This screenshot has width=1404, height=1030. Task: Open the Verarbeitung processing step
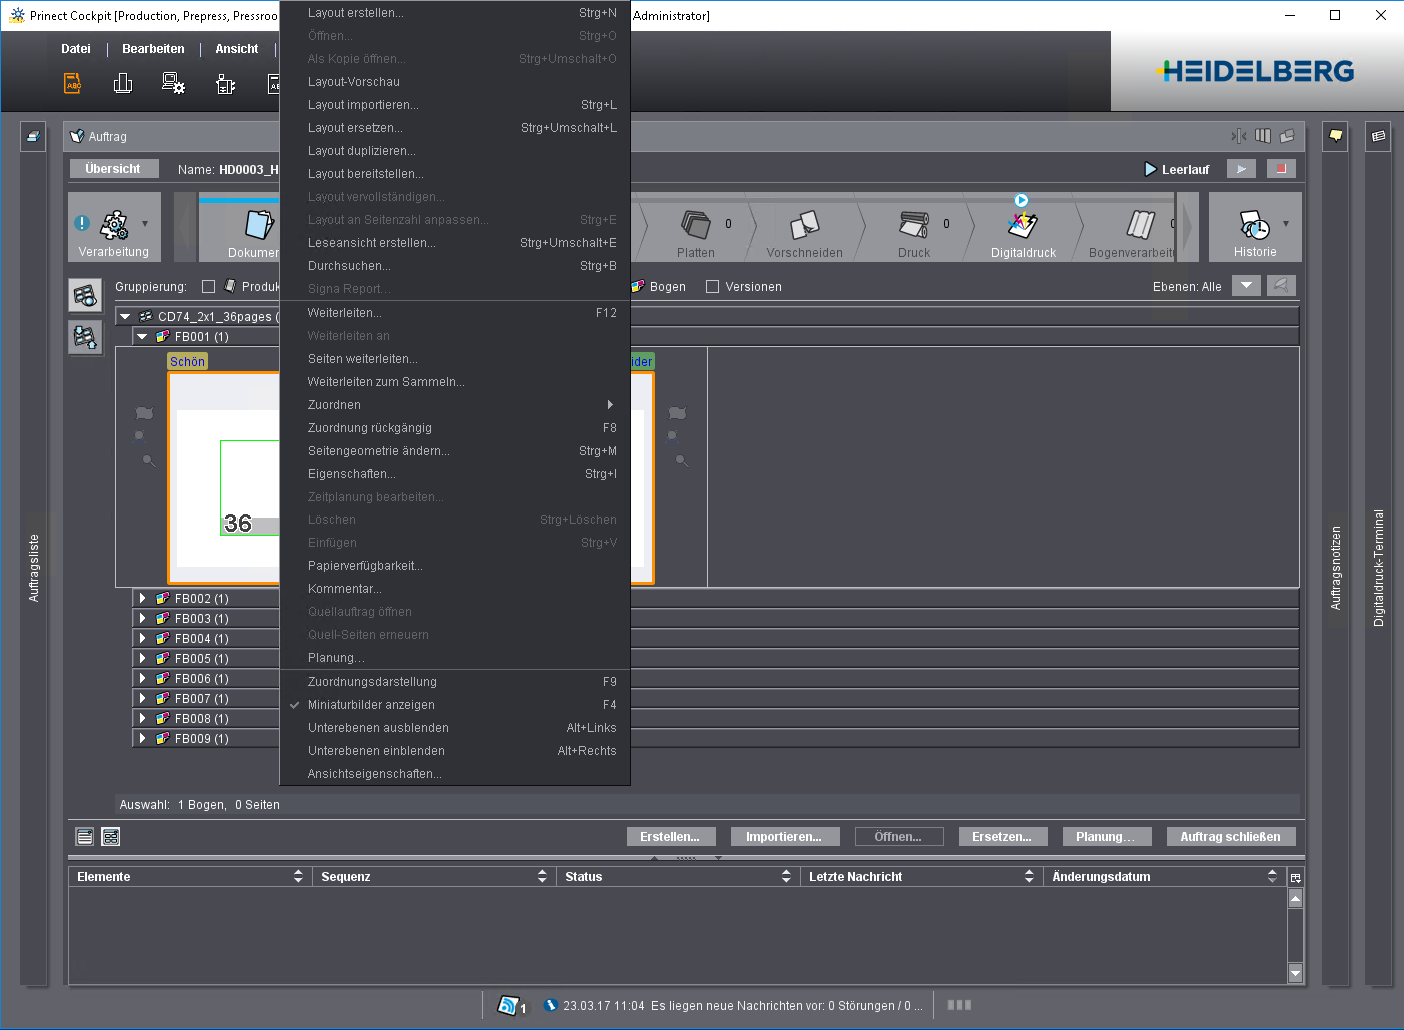pos(114,227)
